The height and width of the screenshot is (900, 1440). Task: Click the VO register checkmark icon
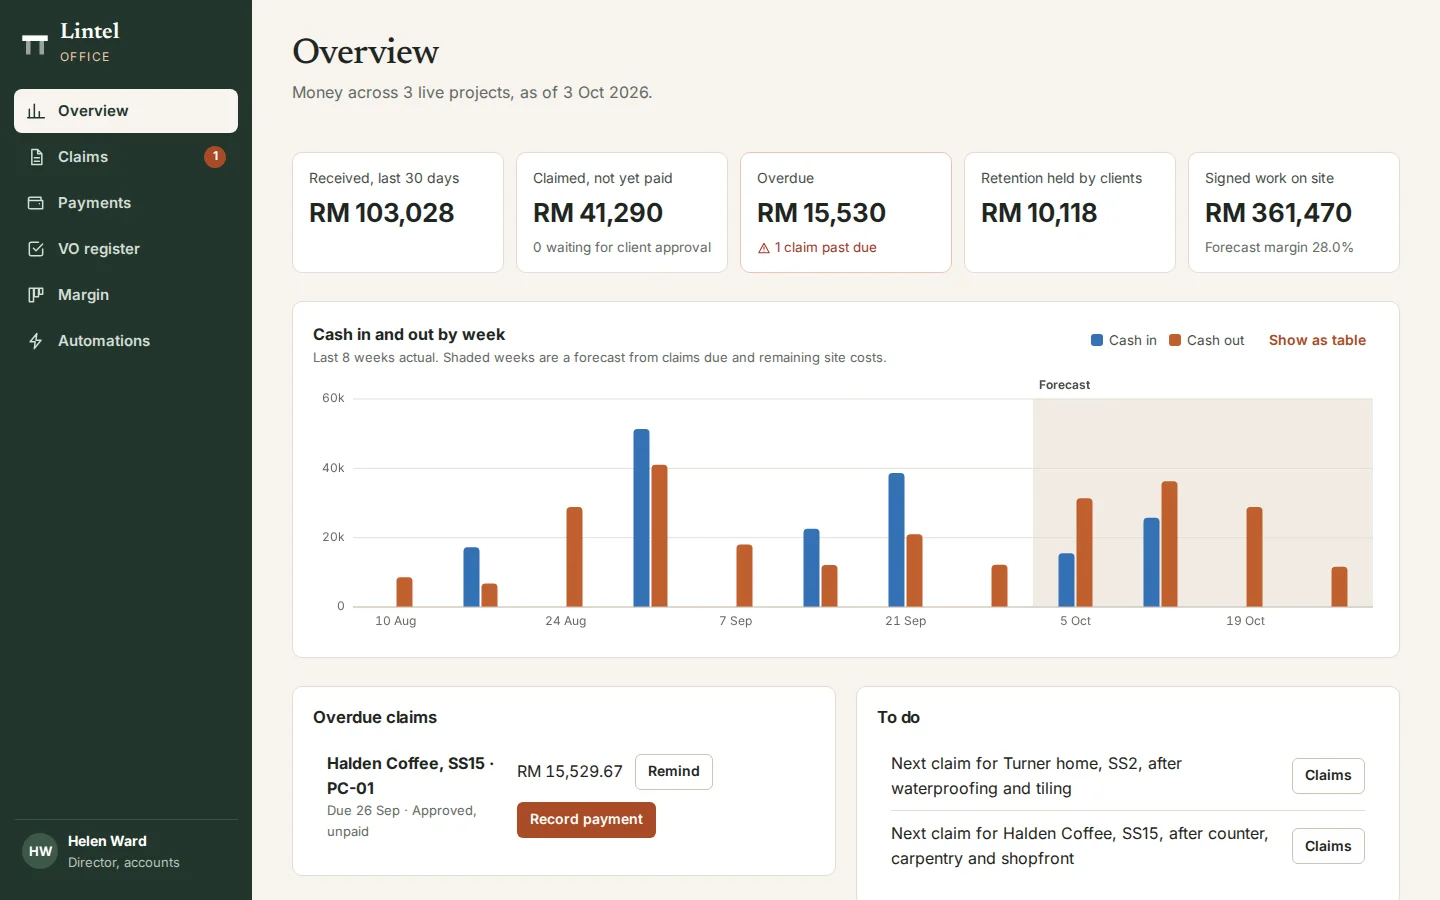point(36,249)
